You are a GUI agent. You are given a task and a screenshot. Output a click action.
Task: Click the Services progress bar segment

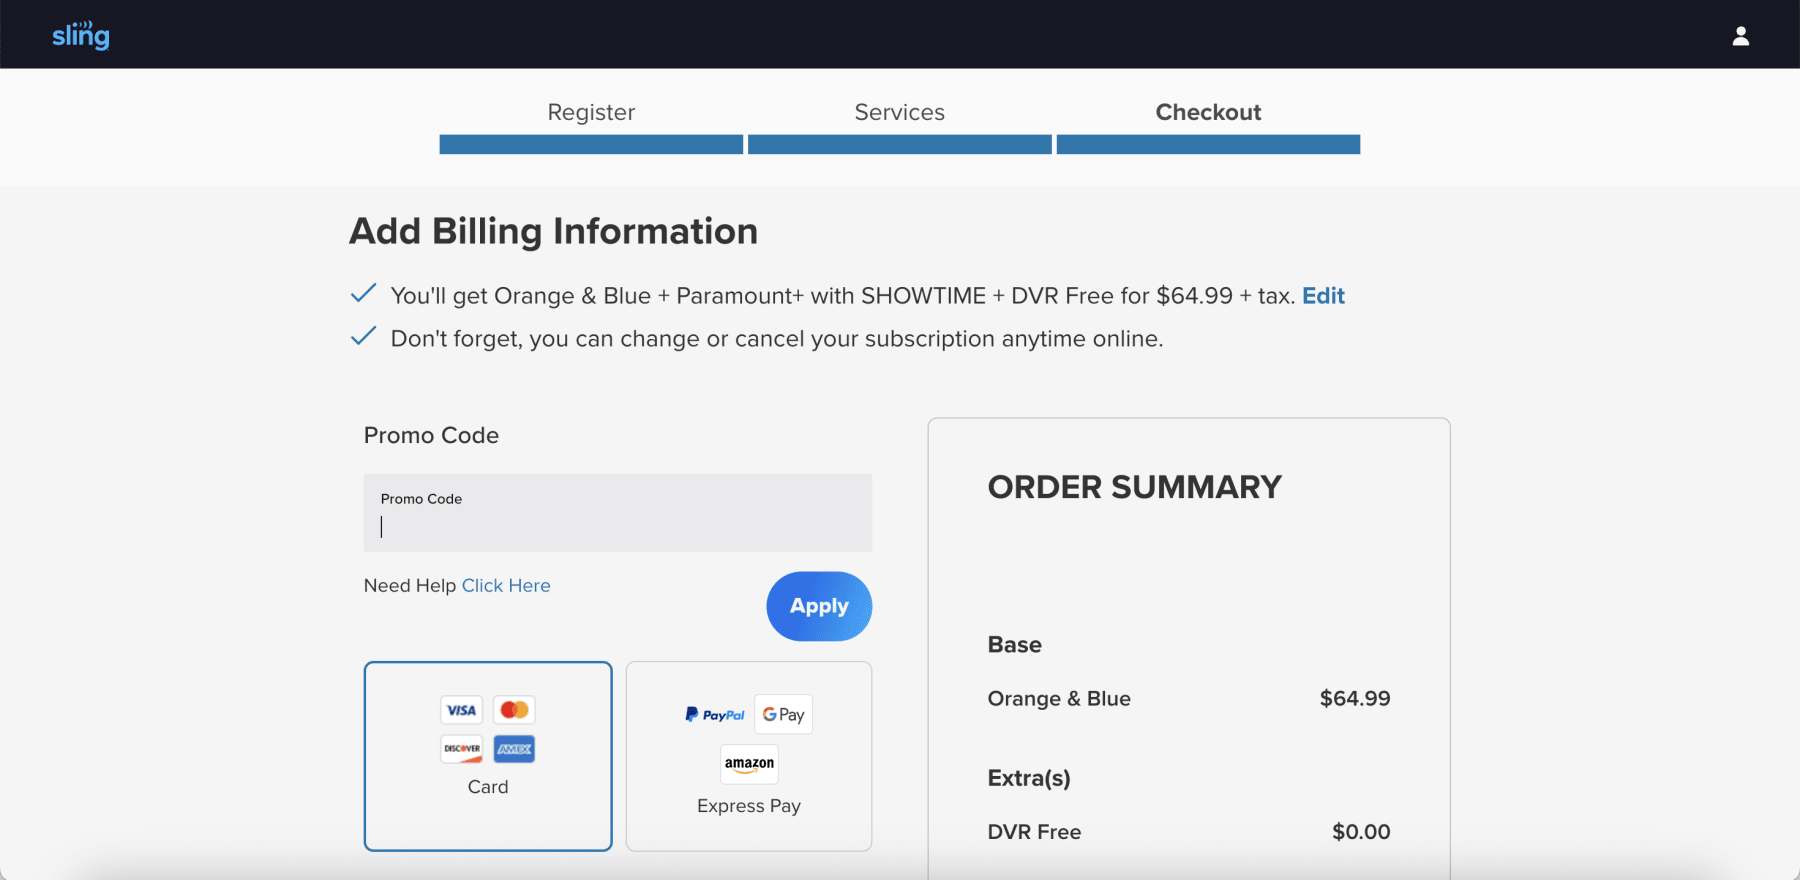(900, 145)
